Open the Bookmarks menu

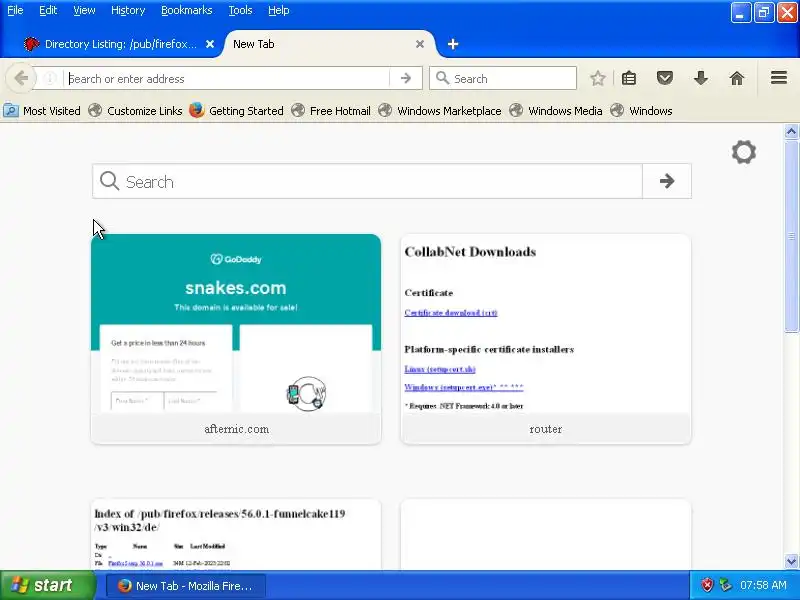click(x=186, y=10)
